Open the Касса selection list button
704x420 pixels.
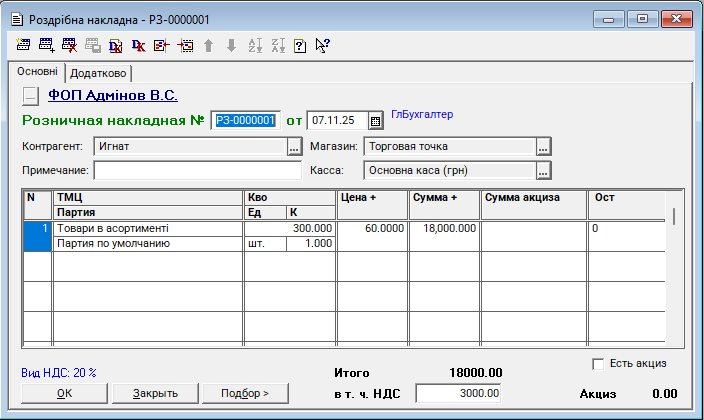click(543, 171)
